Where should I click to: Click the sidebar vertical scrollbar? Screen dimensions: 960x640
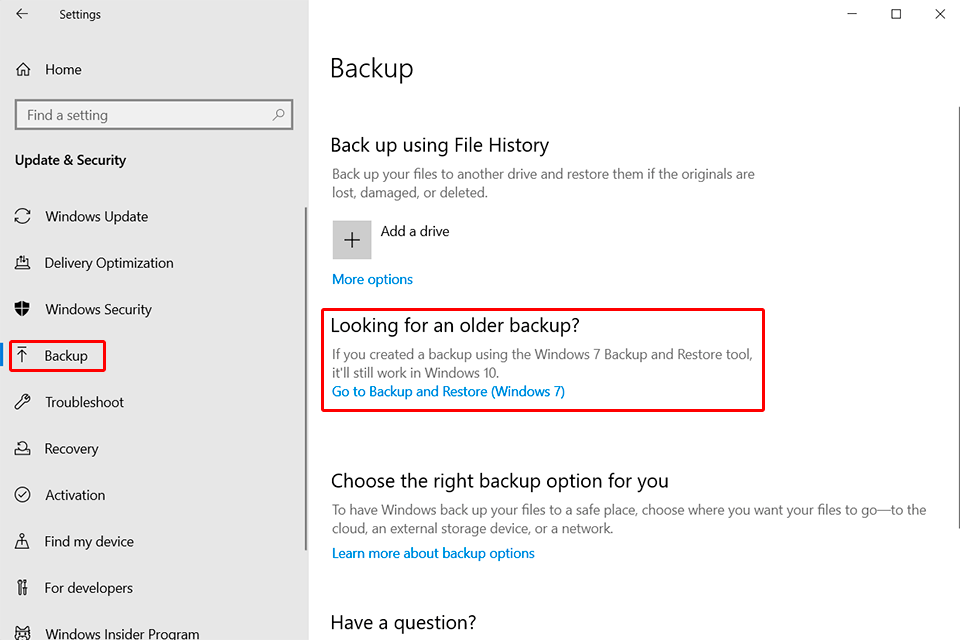[306, 378]
